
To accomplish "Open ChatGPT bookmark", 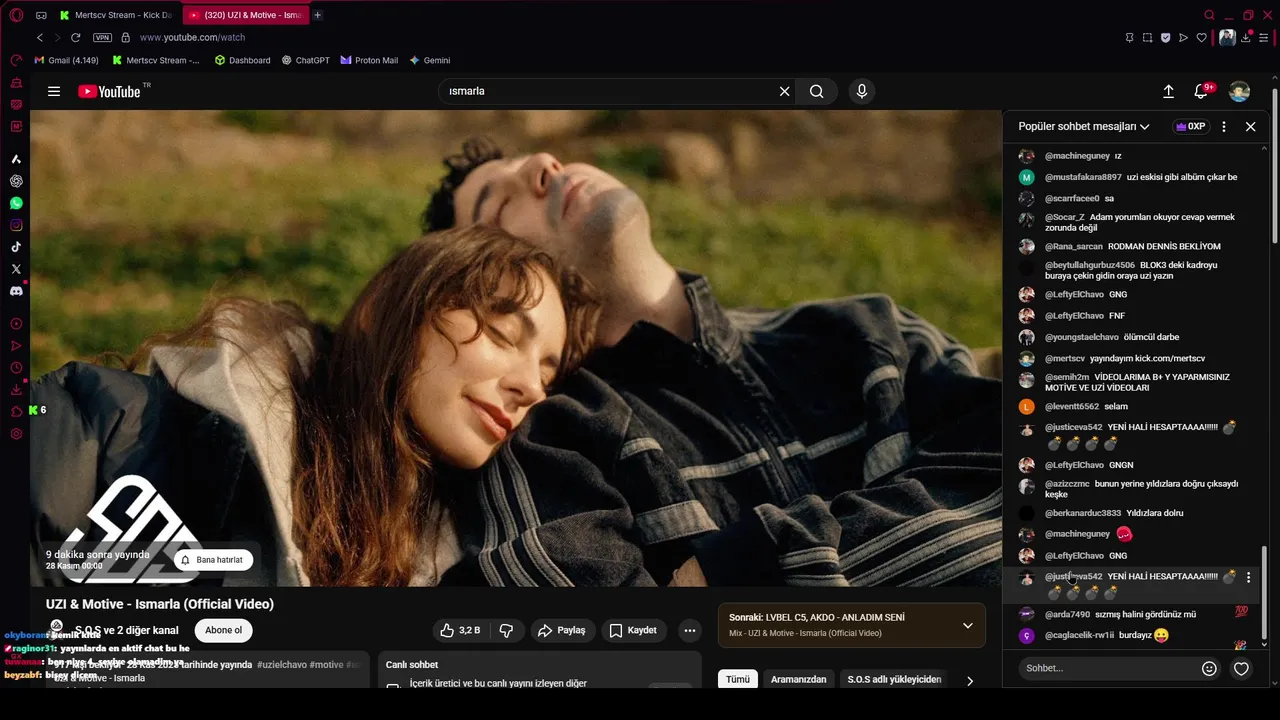I will pyautogui.click(x=305, y=60).
